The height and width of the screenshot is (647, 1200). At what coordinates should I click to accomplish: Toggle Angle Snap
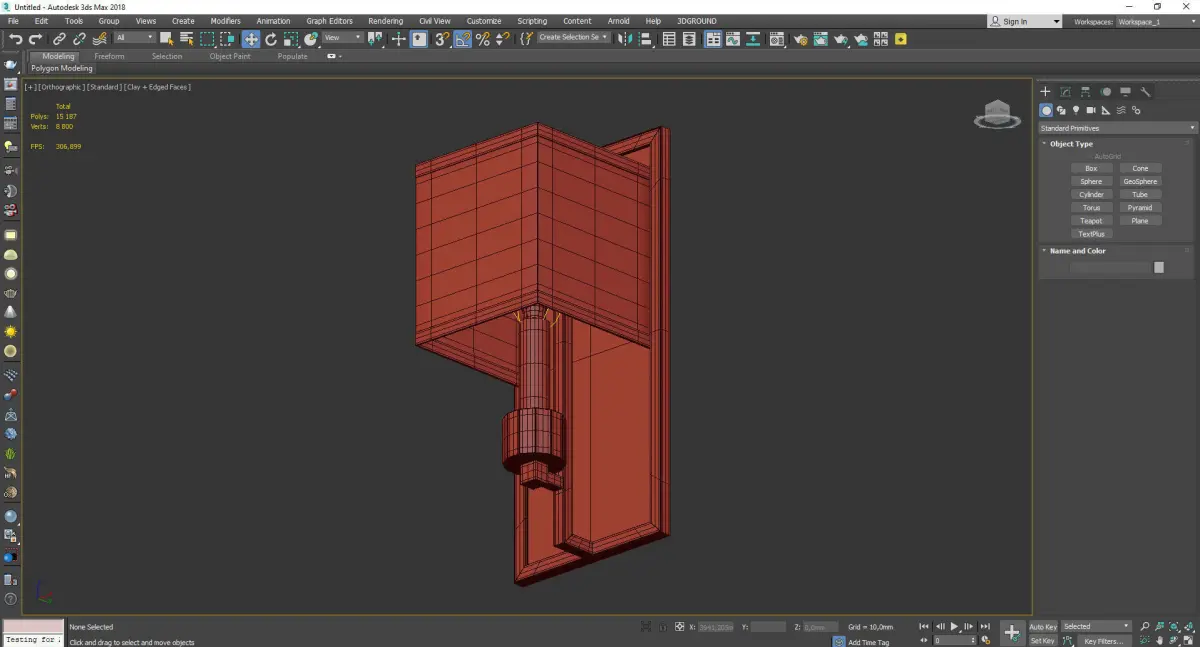pyautogui.click(x=463, y=39)
